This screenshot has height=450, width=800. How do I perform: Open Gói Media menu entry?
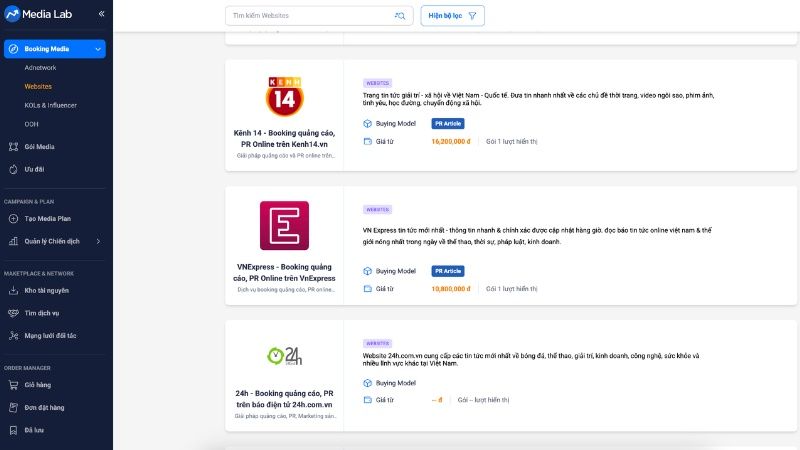click(39, 147)
